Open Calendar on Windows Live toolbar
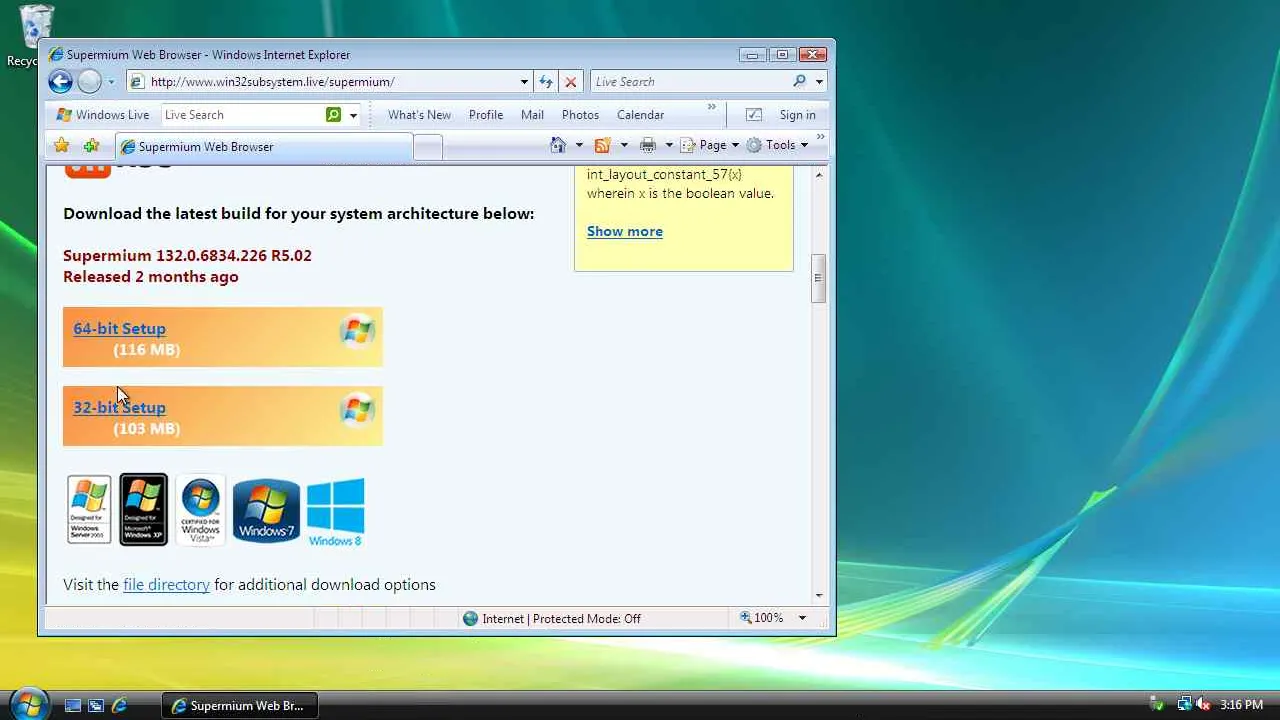The width and height of the screenshot is (1280, 720). coord(640,115)
